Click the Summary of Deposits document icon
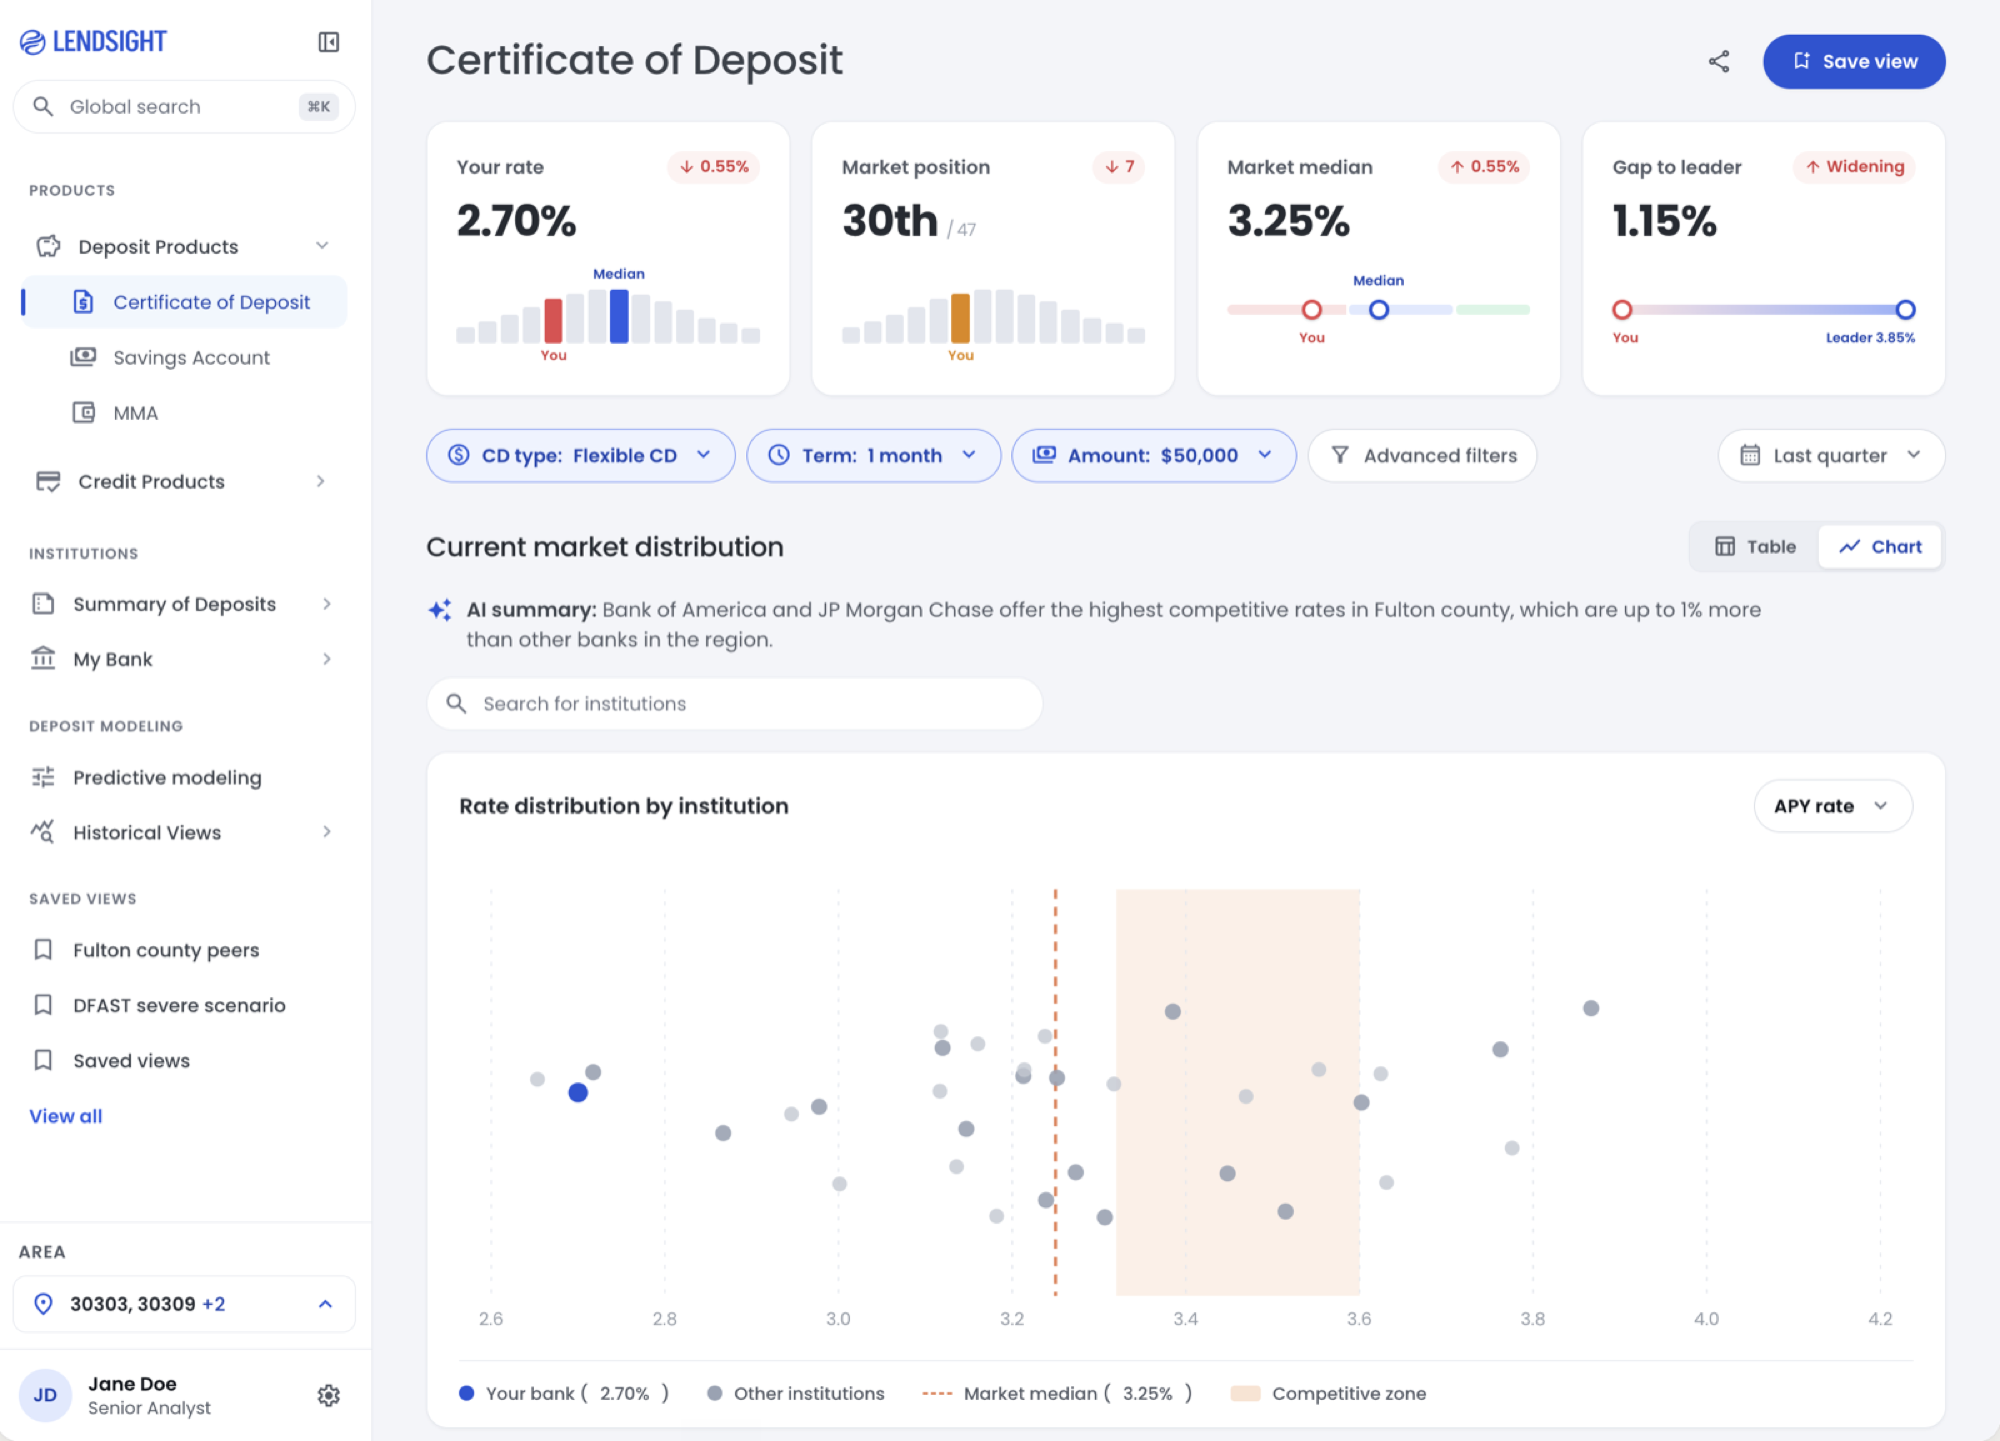 (43, 603)
